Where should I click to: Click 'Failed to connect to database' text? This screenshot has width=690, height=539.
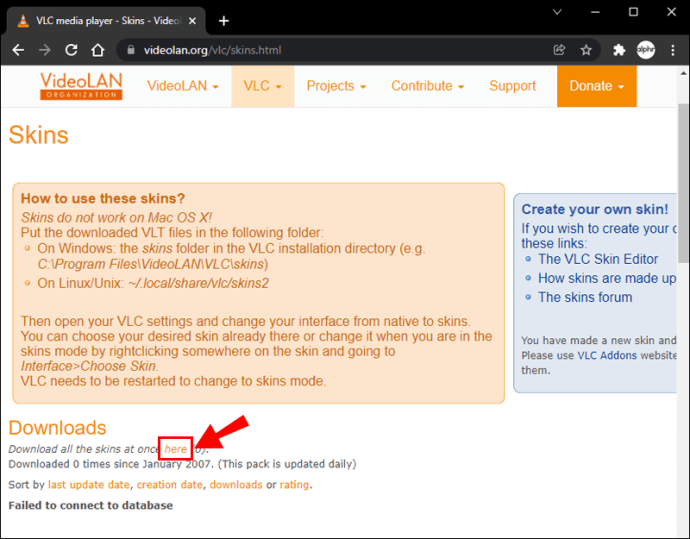(x=91, y=505)
